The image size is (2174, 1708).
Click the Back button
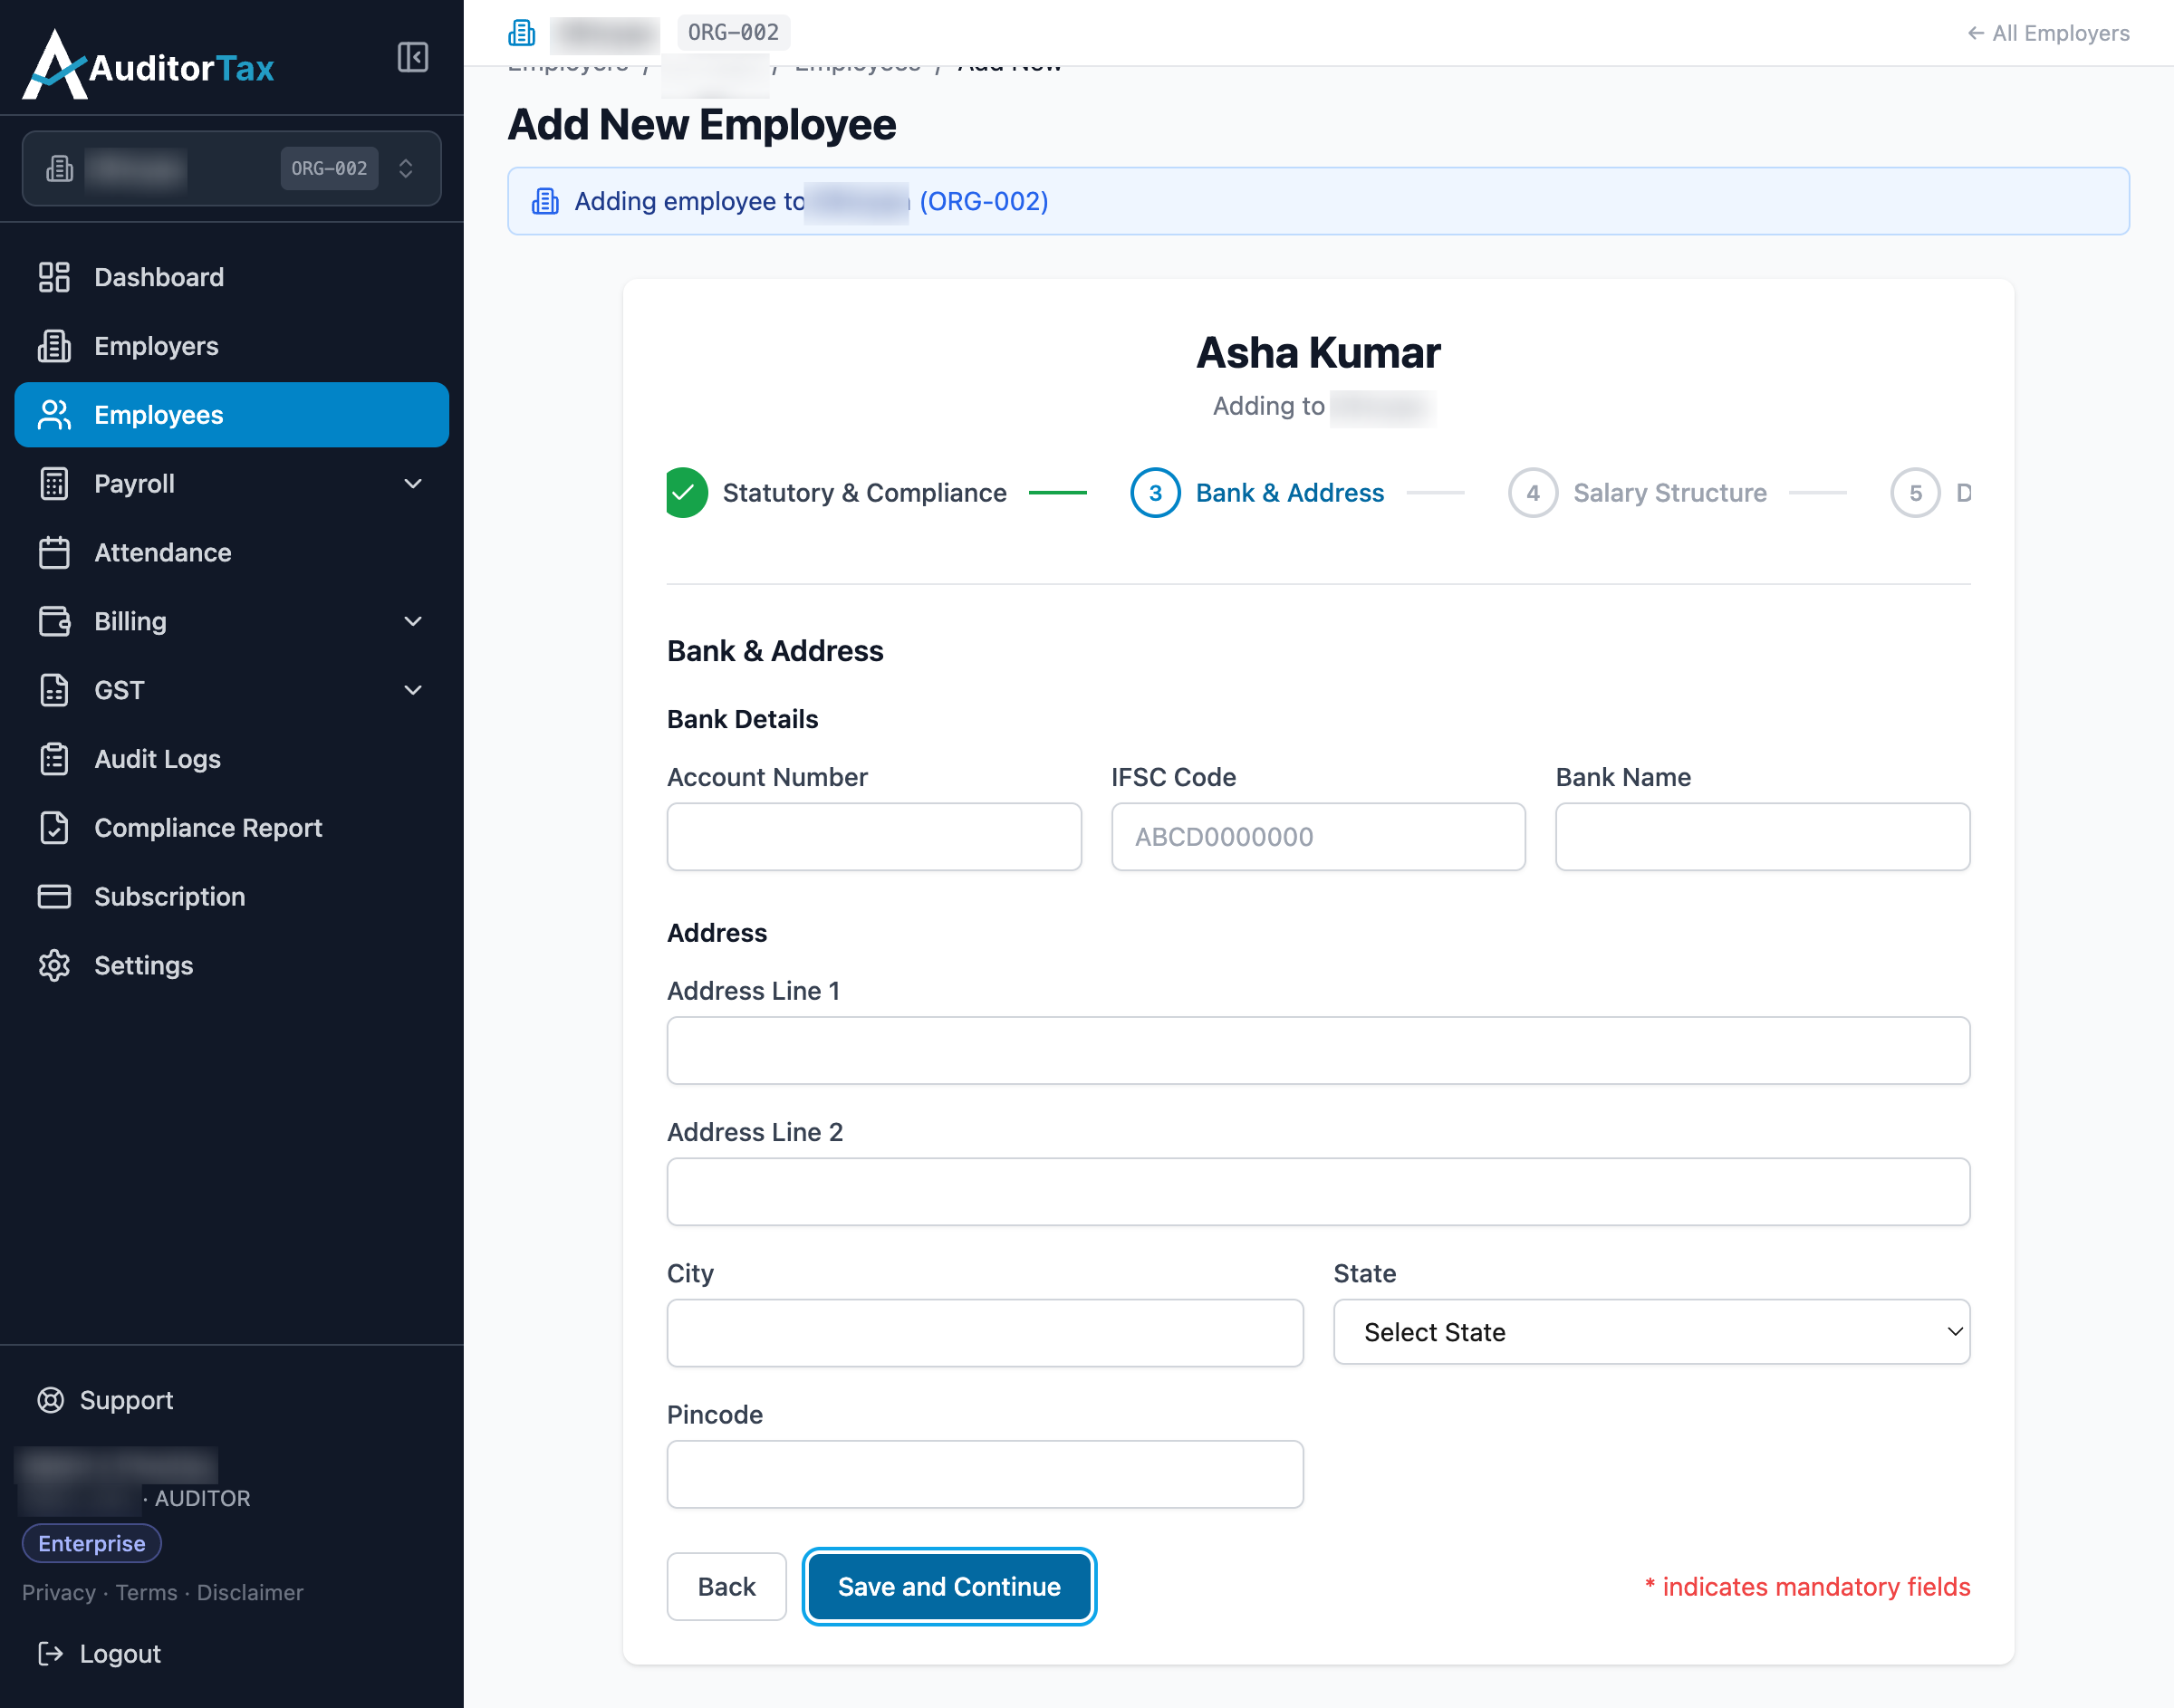click(726, 1587)
